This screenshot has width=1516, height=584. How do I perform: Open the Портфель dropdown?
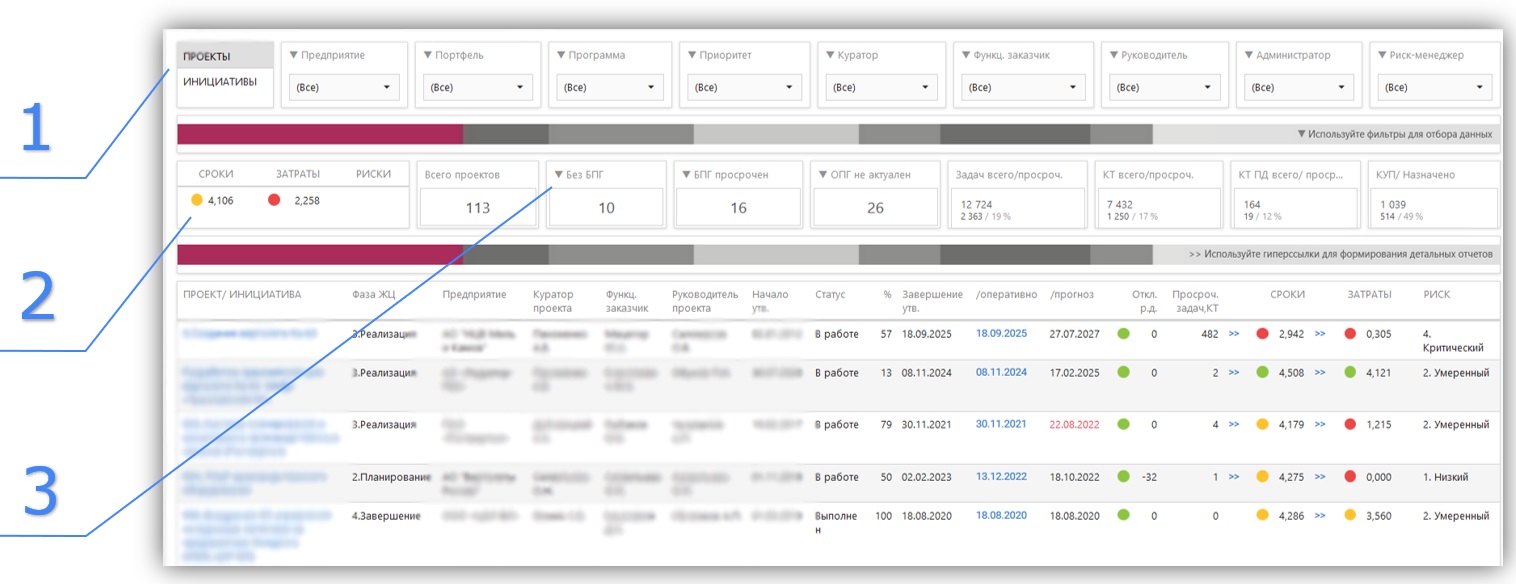477,88
